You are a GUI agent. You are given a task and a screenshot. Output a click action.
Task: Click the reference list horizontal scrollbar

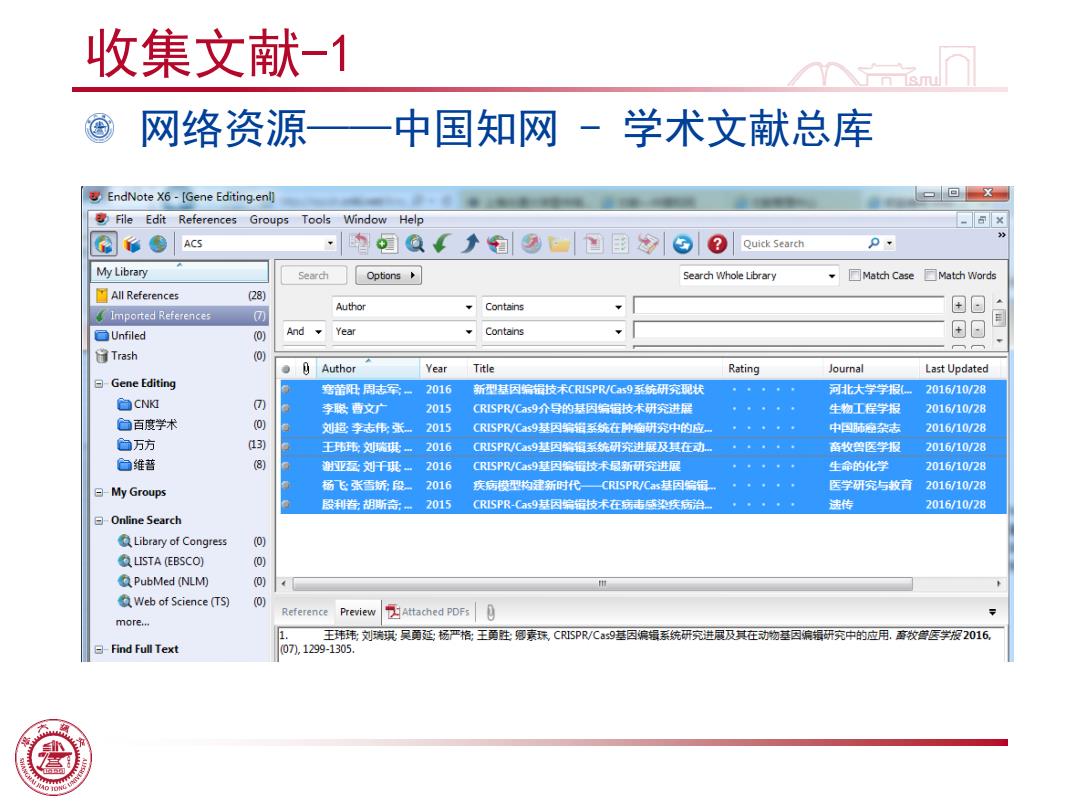point(603,583)
